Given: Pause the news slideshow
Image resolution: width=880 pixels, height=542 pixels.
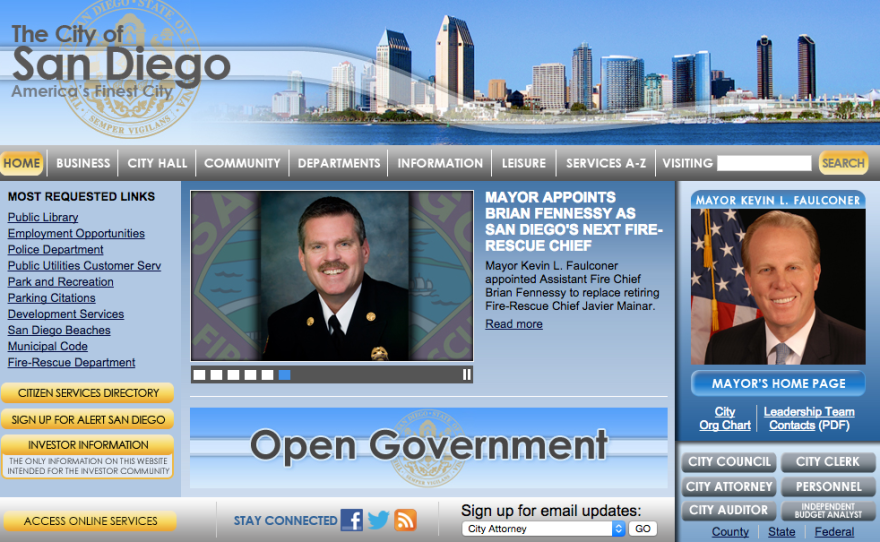Looking at the screenshot, I should [x=466, y=375].
